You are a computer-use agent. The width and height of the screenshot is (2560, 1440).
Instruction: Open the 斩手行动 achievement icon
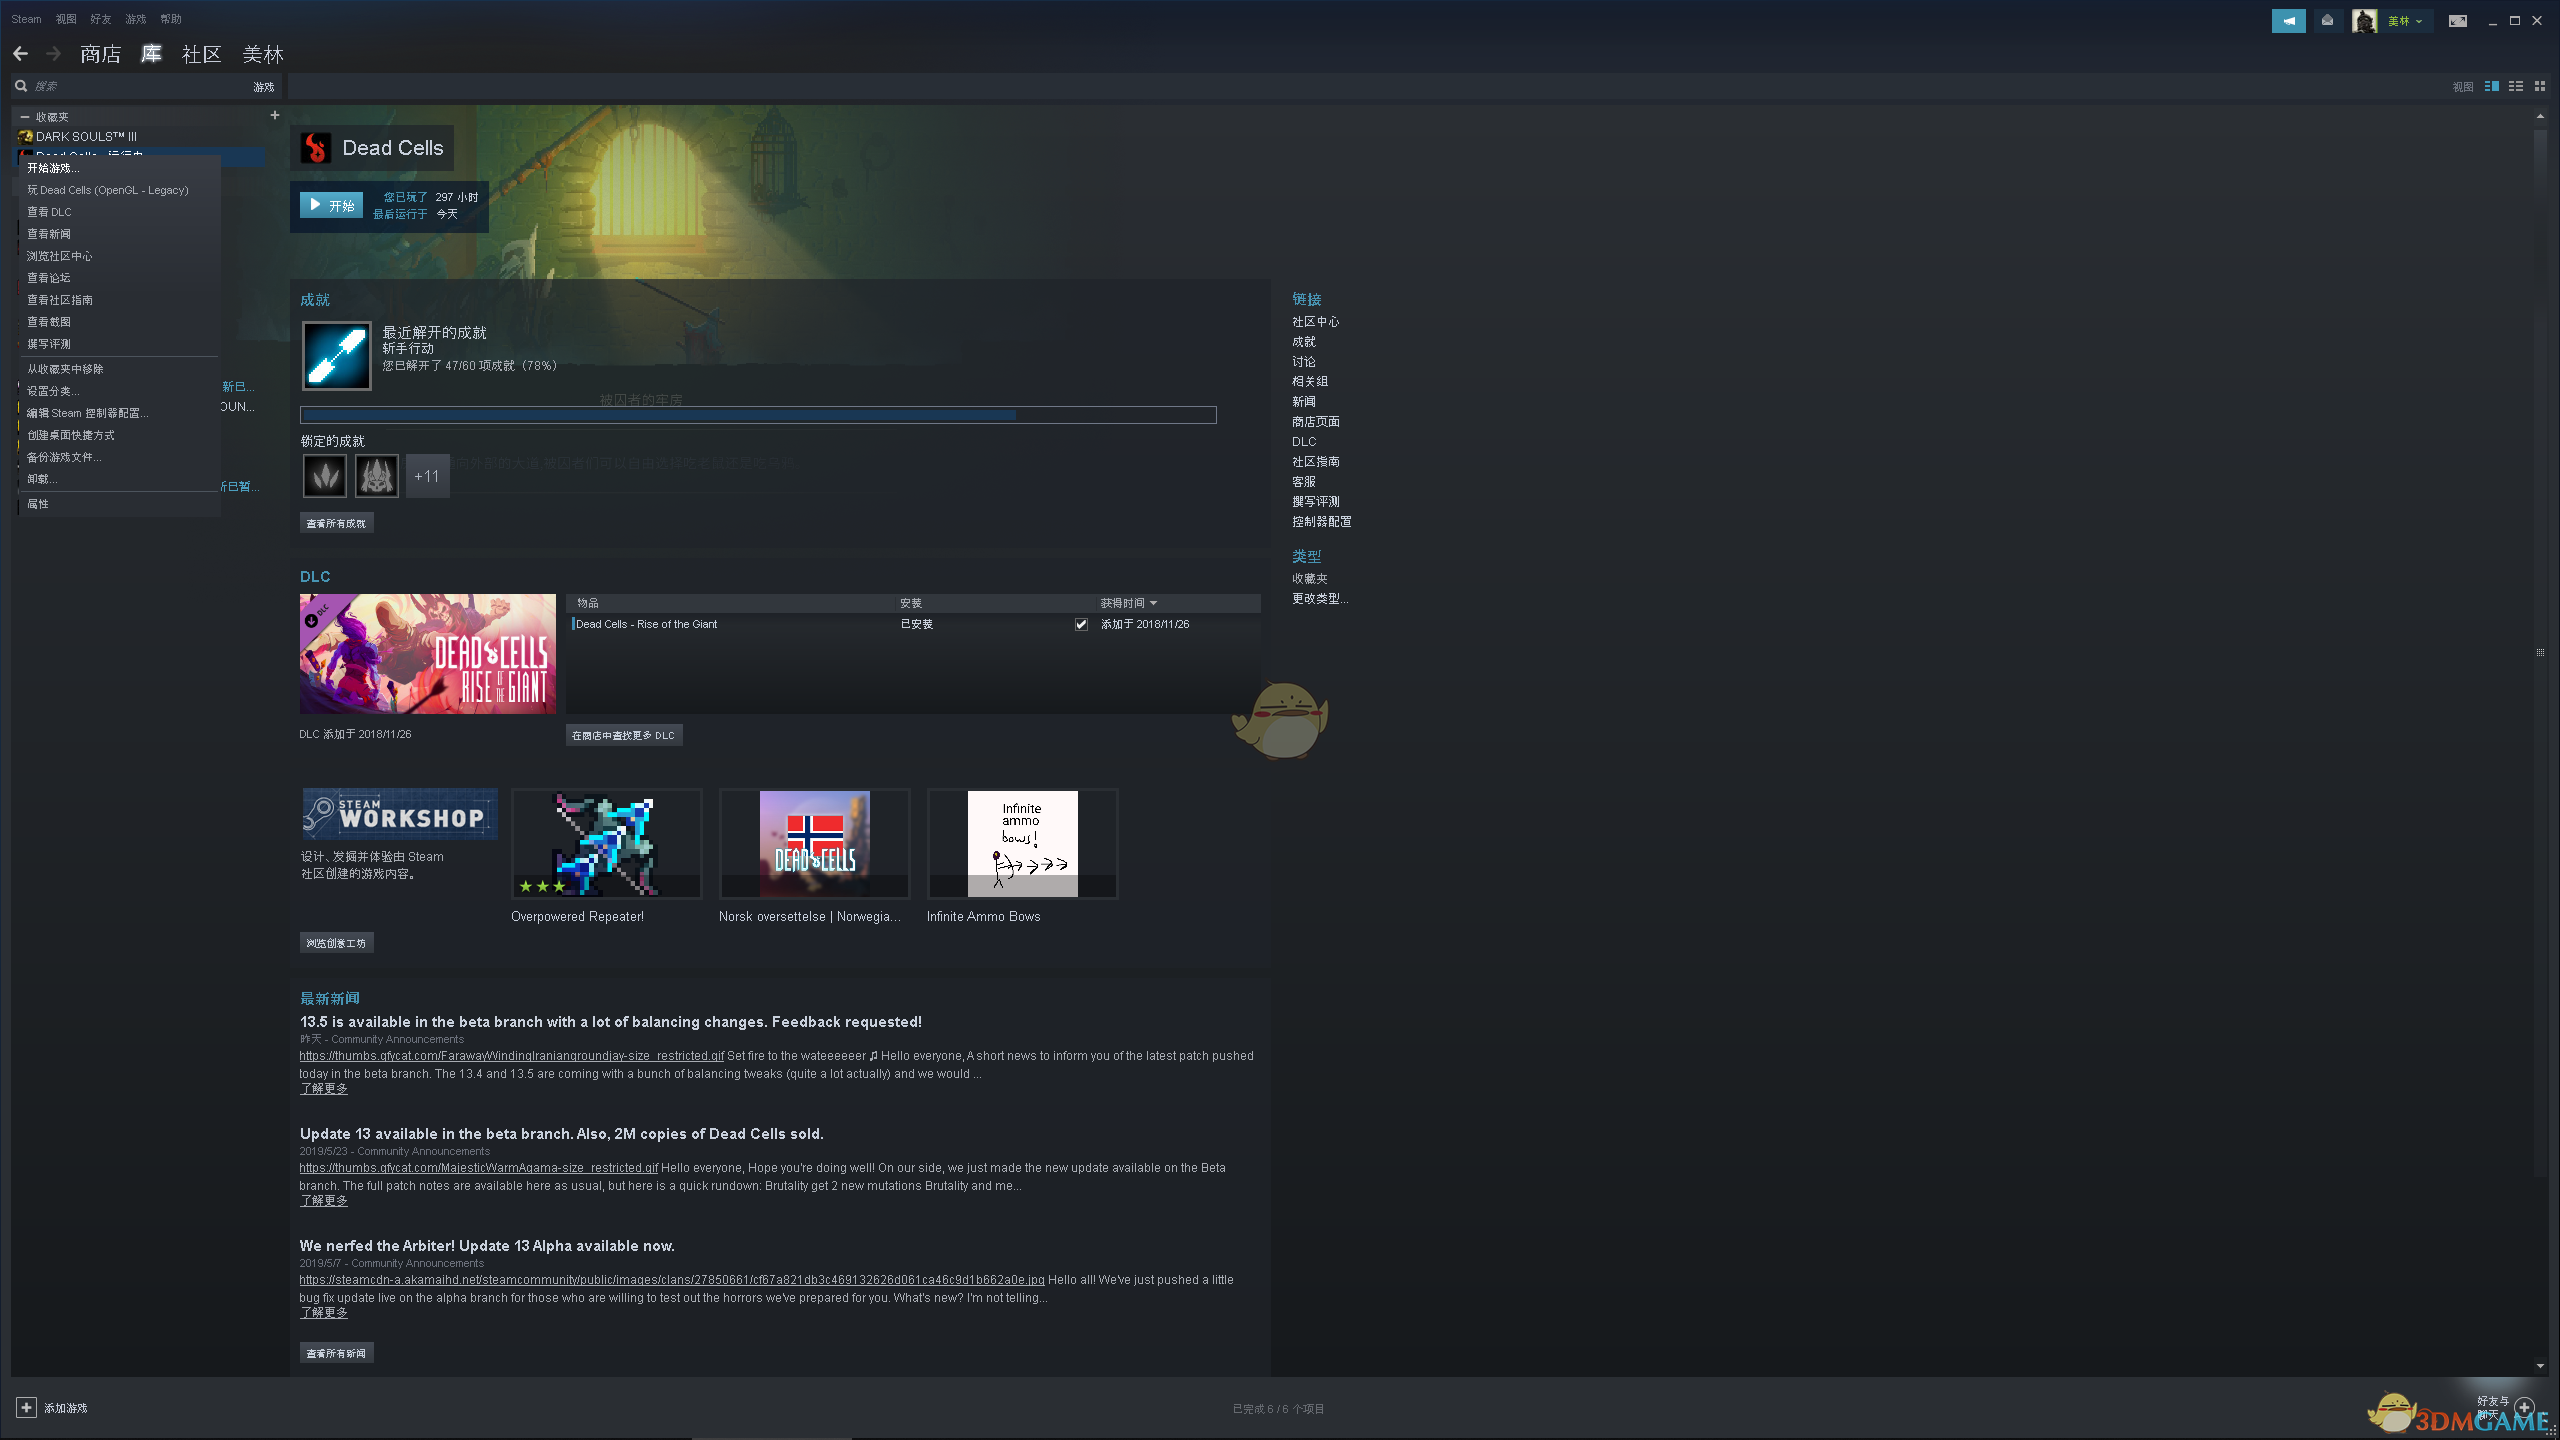point(337,356)
